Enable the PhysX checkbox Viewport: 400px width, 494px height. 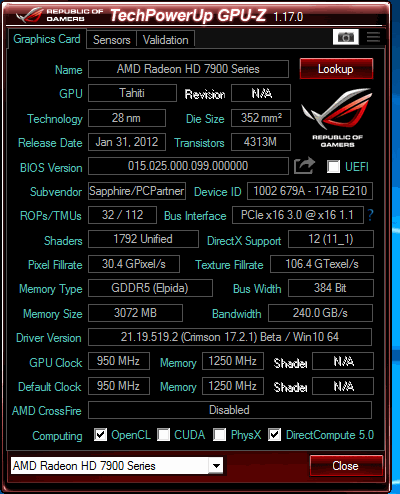[x=219, y=434]
